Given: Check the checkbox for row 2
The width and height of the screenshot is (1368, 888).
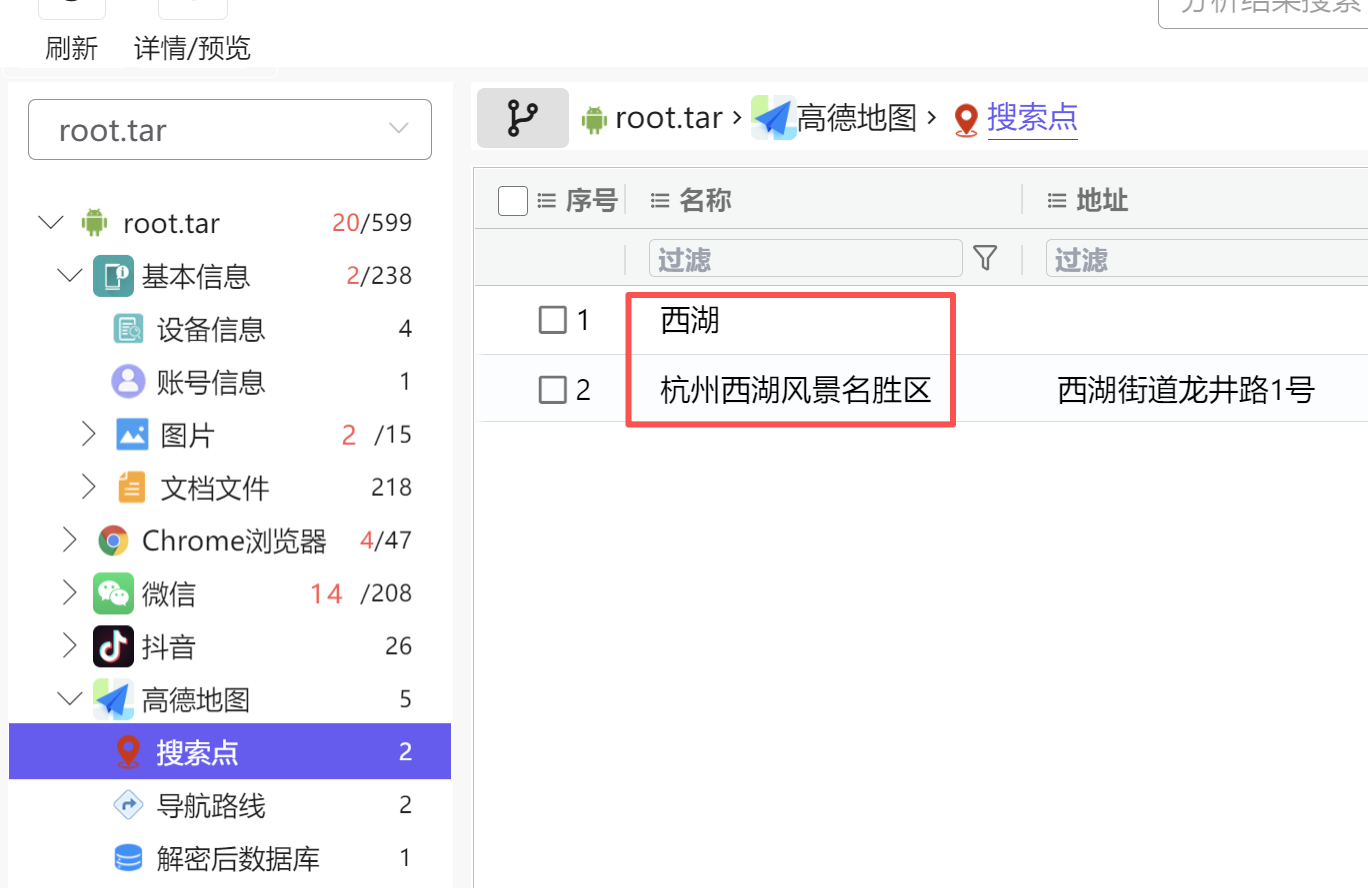Looking at the screenshot, I should (553, 389).
